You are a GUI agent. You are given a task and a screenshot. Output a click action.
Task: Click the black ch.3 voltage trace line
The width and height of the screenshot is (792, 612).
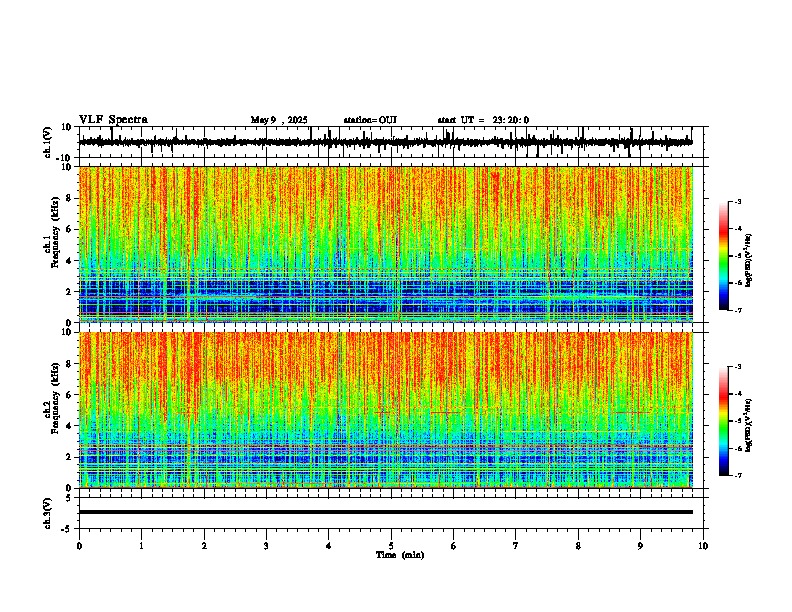pyautogui.click(x=386, y=512)
